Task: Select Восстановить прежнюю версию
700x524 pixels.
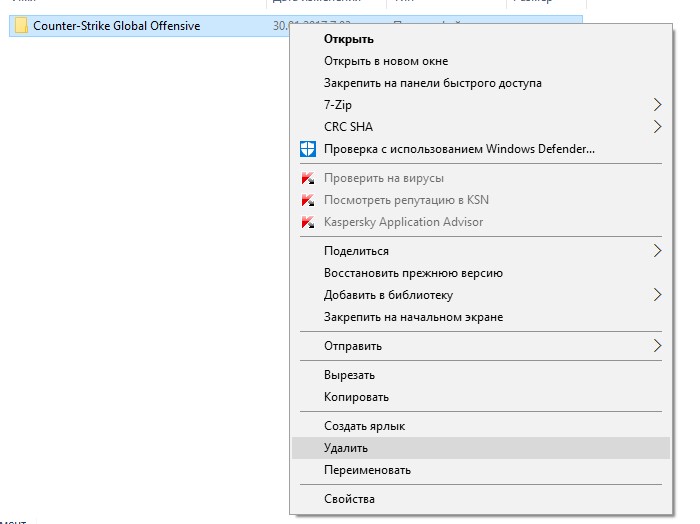Action: (413, 273)
